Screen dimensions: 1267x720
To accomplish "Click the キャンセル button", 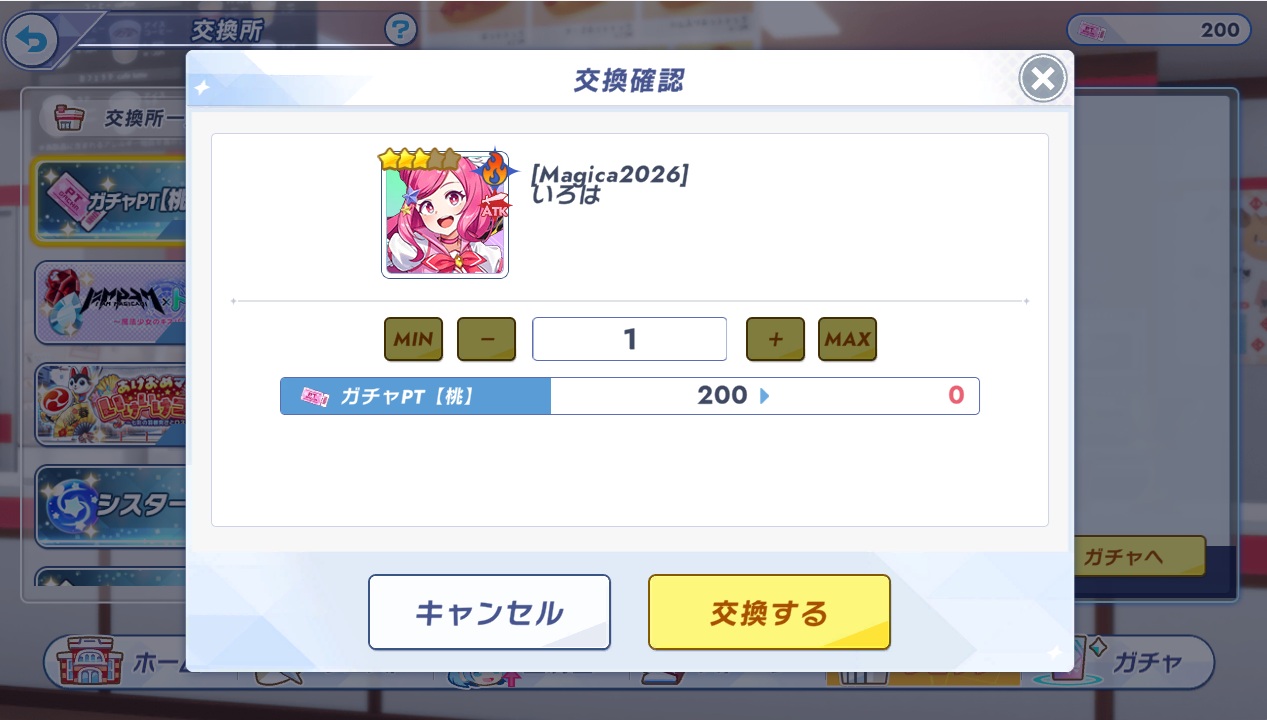I will tap(489, 612).
